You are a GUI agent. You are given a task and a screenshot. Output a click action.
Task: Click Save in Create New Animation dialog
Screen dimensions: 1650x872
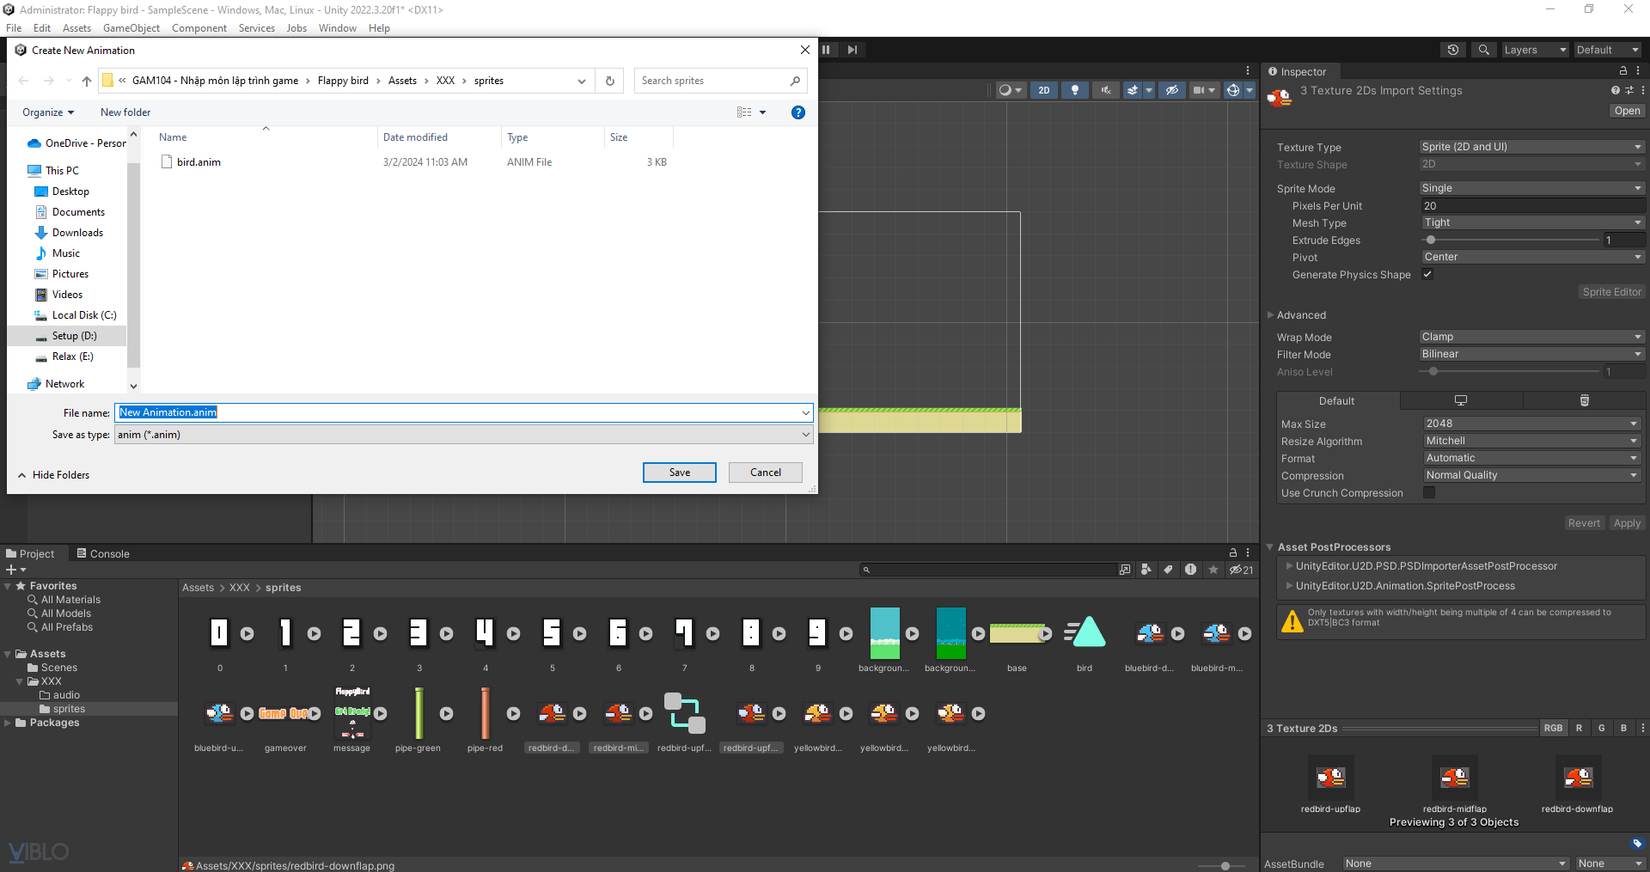click(679, 472)
